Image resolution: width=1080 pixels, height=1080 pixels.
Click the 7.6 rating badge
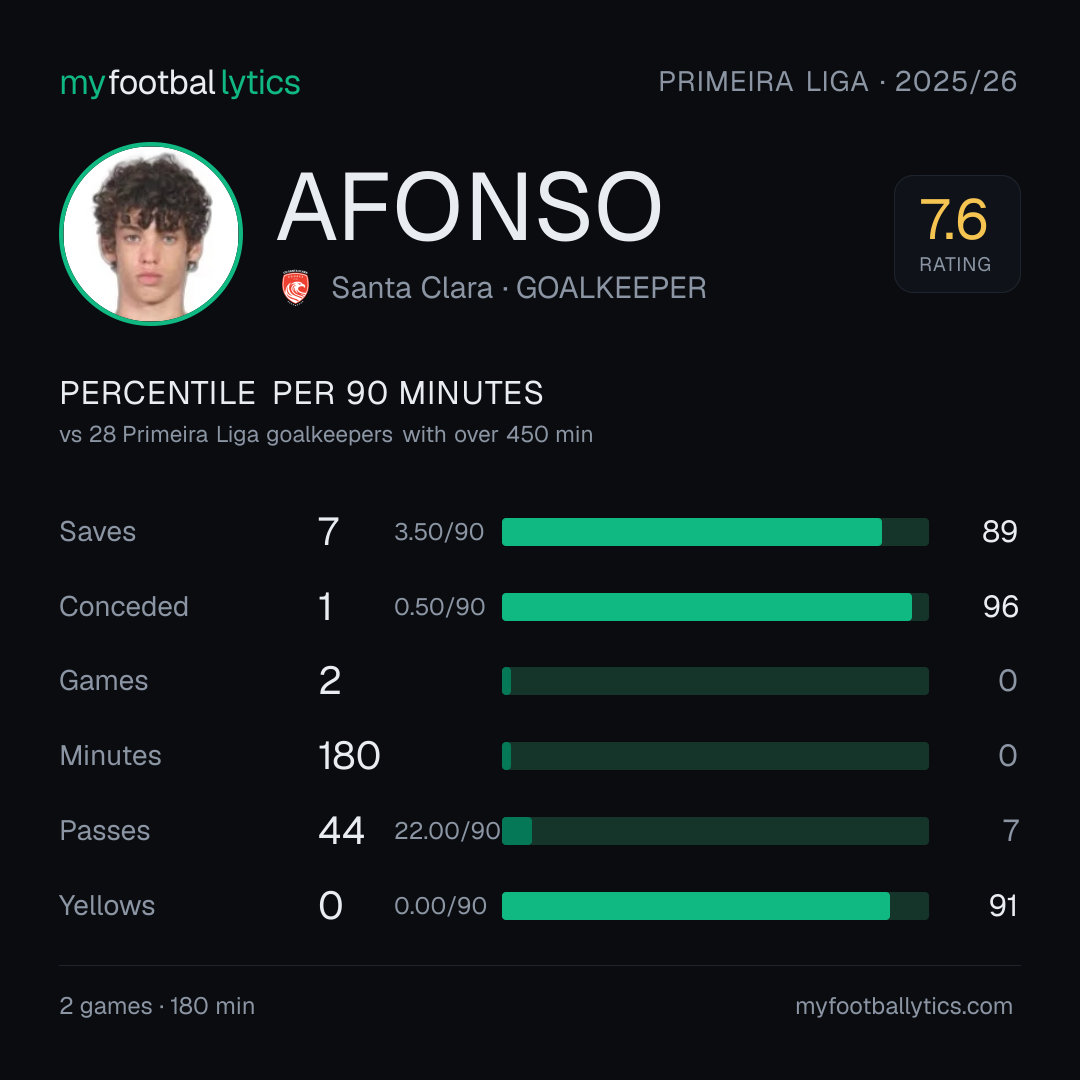pos(957,233)
